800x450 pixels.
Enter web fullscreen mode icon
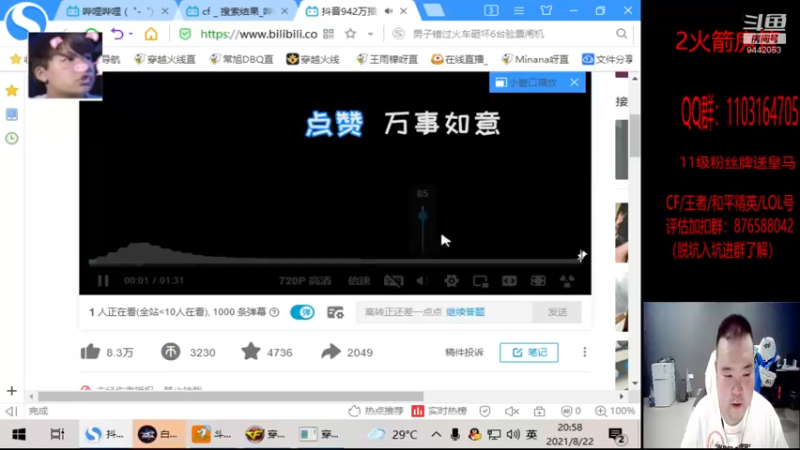coord(538,281)
